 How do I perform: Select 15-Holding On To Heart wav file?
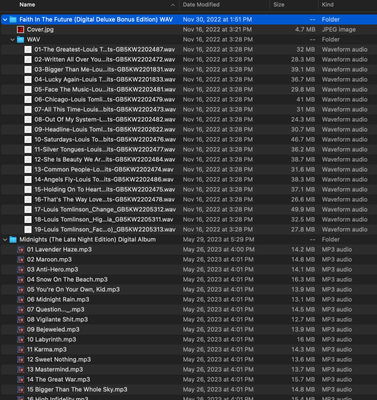point(105,190)
